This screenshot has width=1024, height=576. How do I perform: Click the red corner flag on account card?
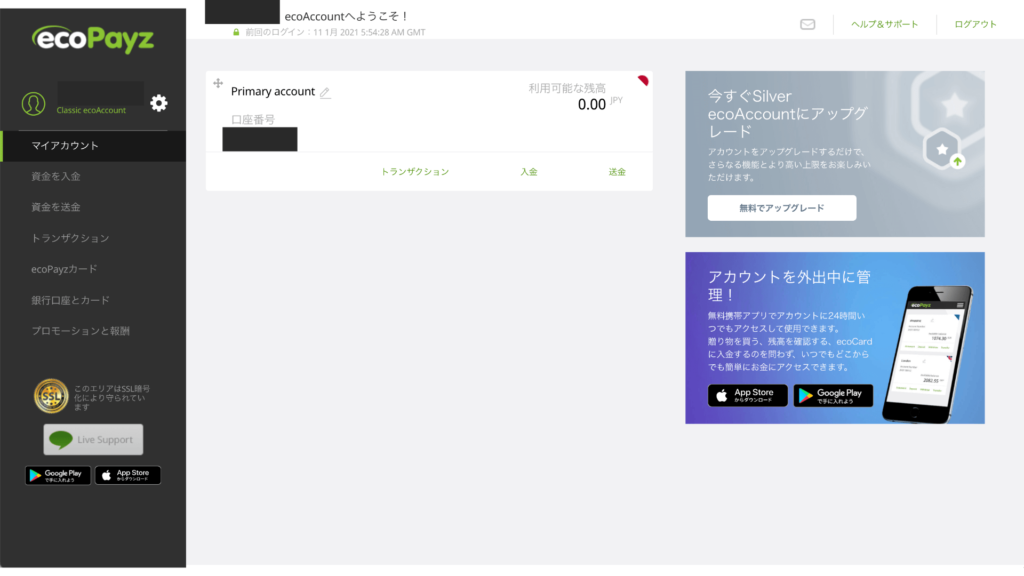point(643,80)
